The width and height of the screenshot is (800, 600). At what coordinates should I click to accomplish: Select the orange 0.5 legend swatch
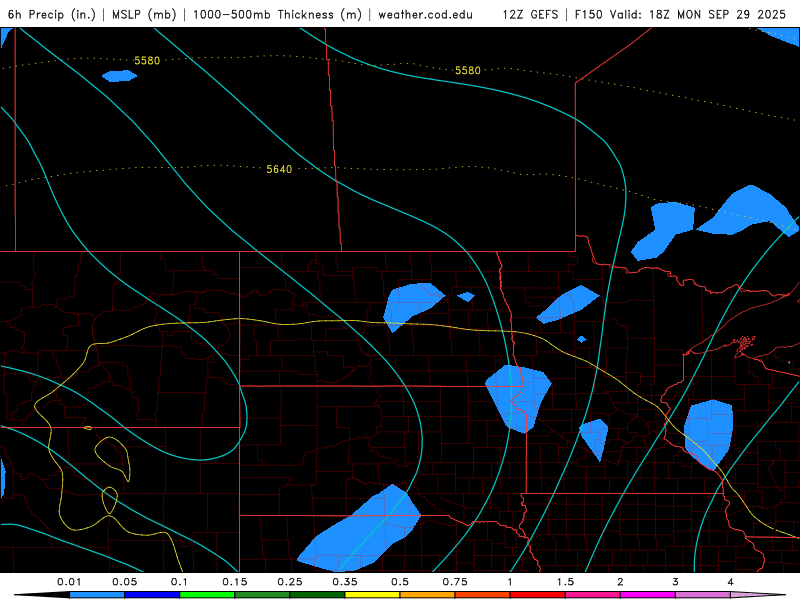click(428, 595)
